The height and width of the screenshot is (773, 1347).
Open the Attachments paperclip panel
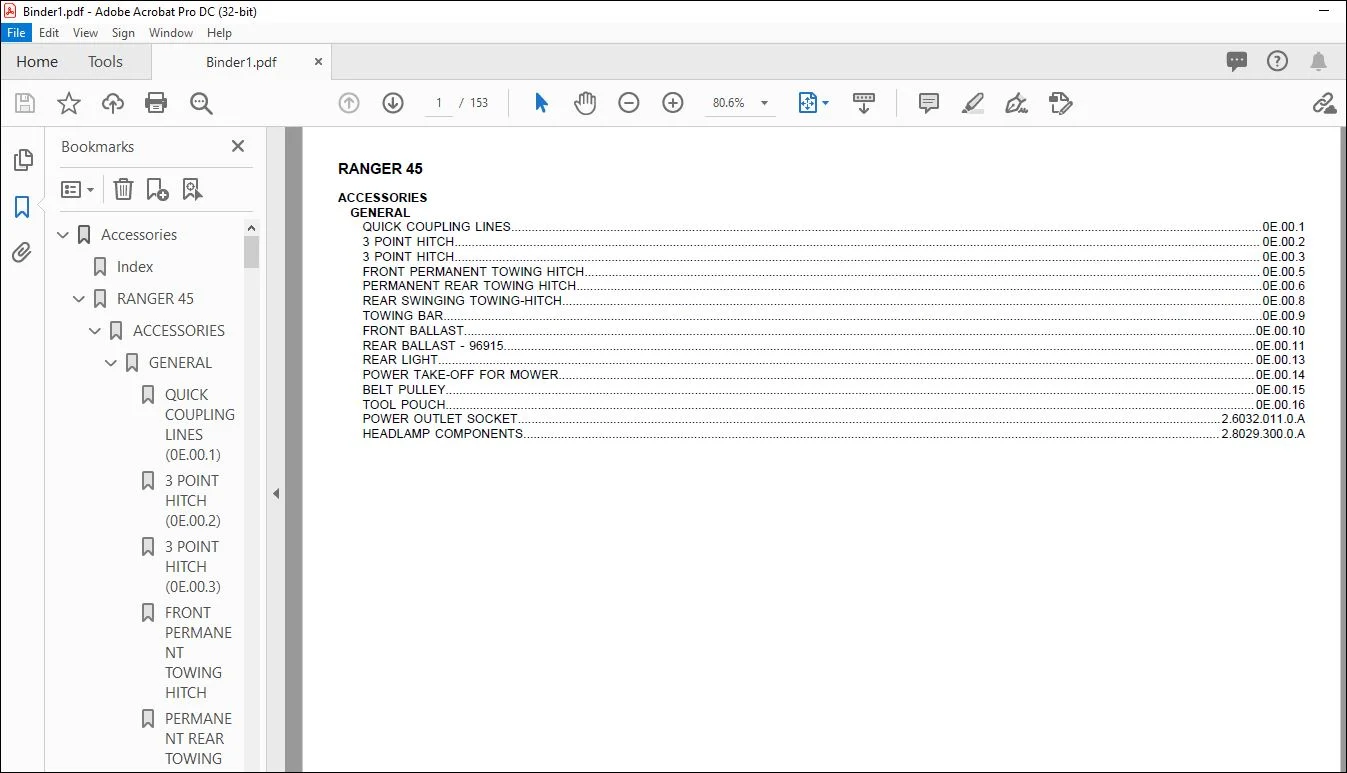click(x=22, y=253)
